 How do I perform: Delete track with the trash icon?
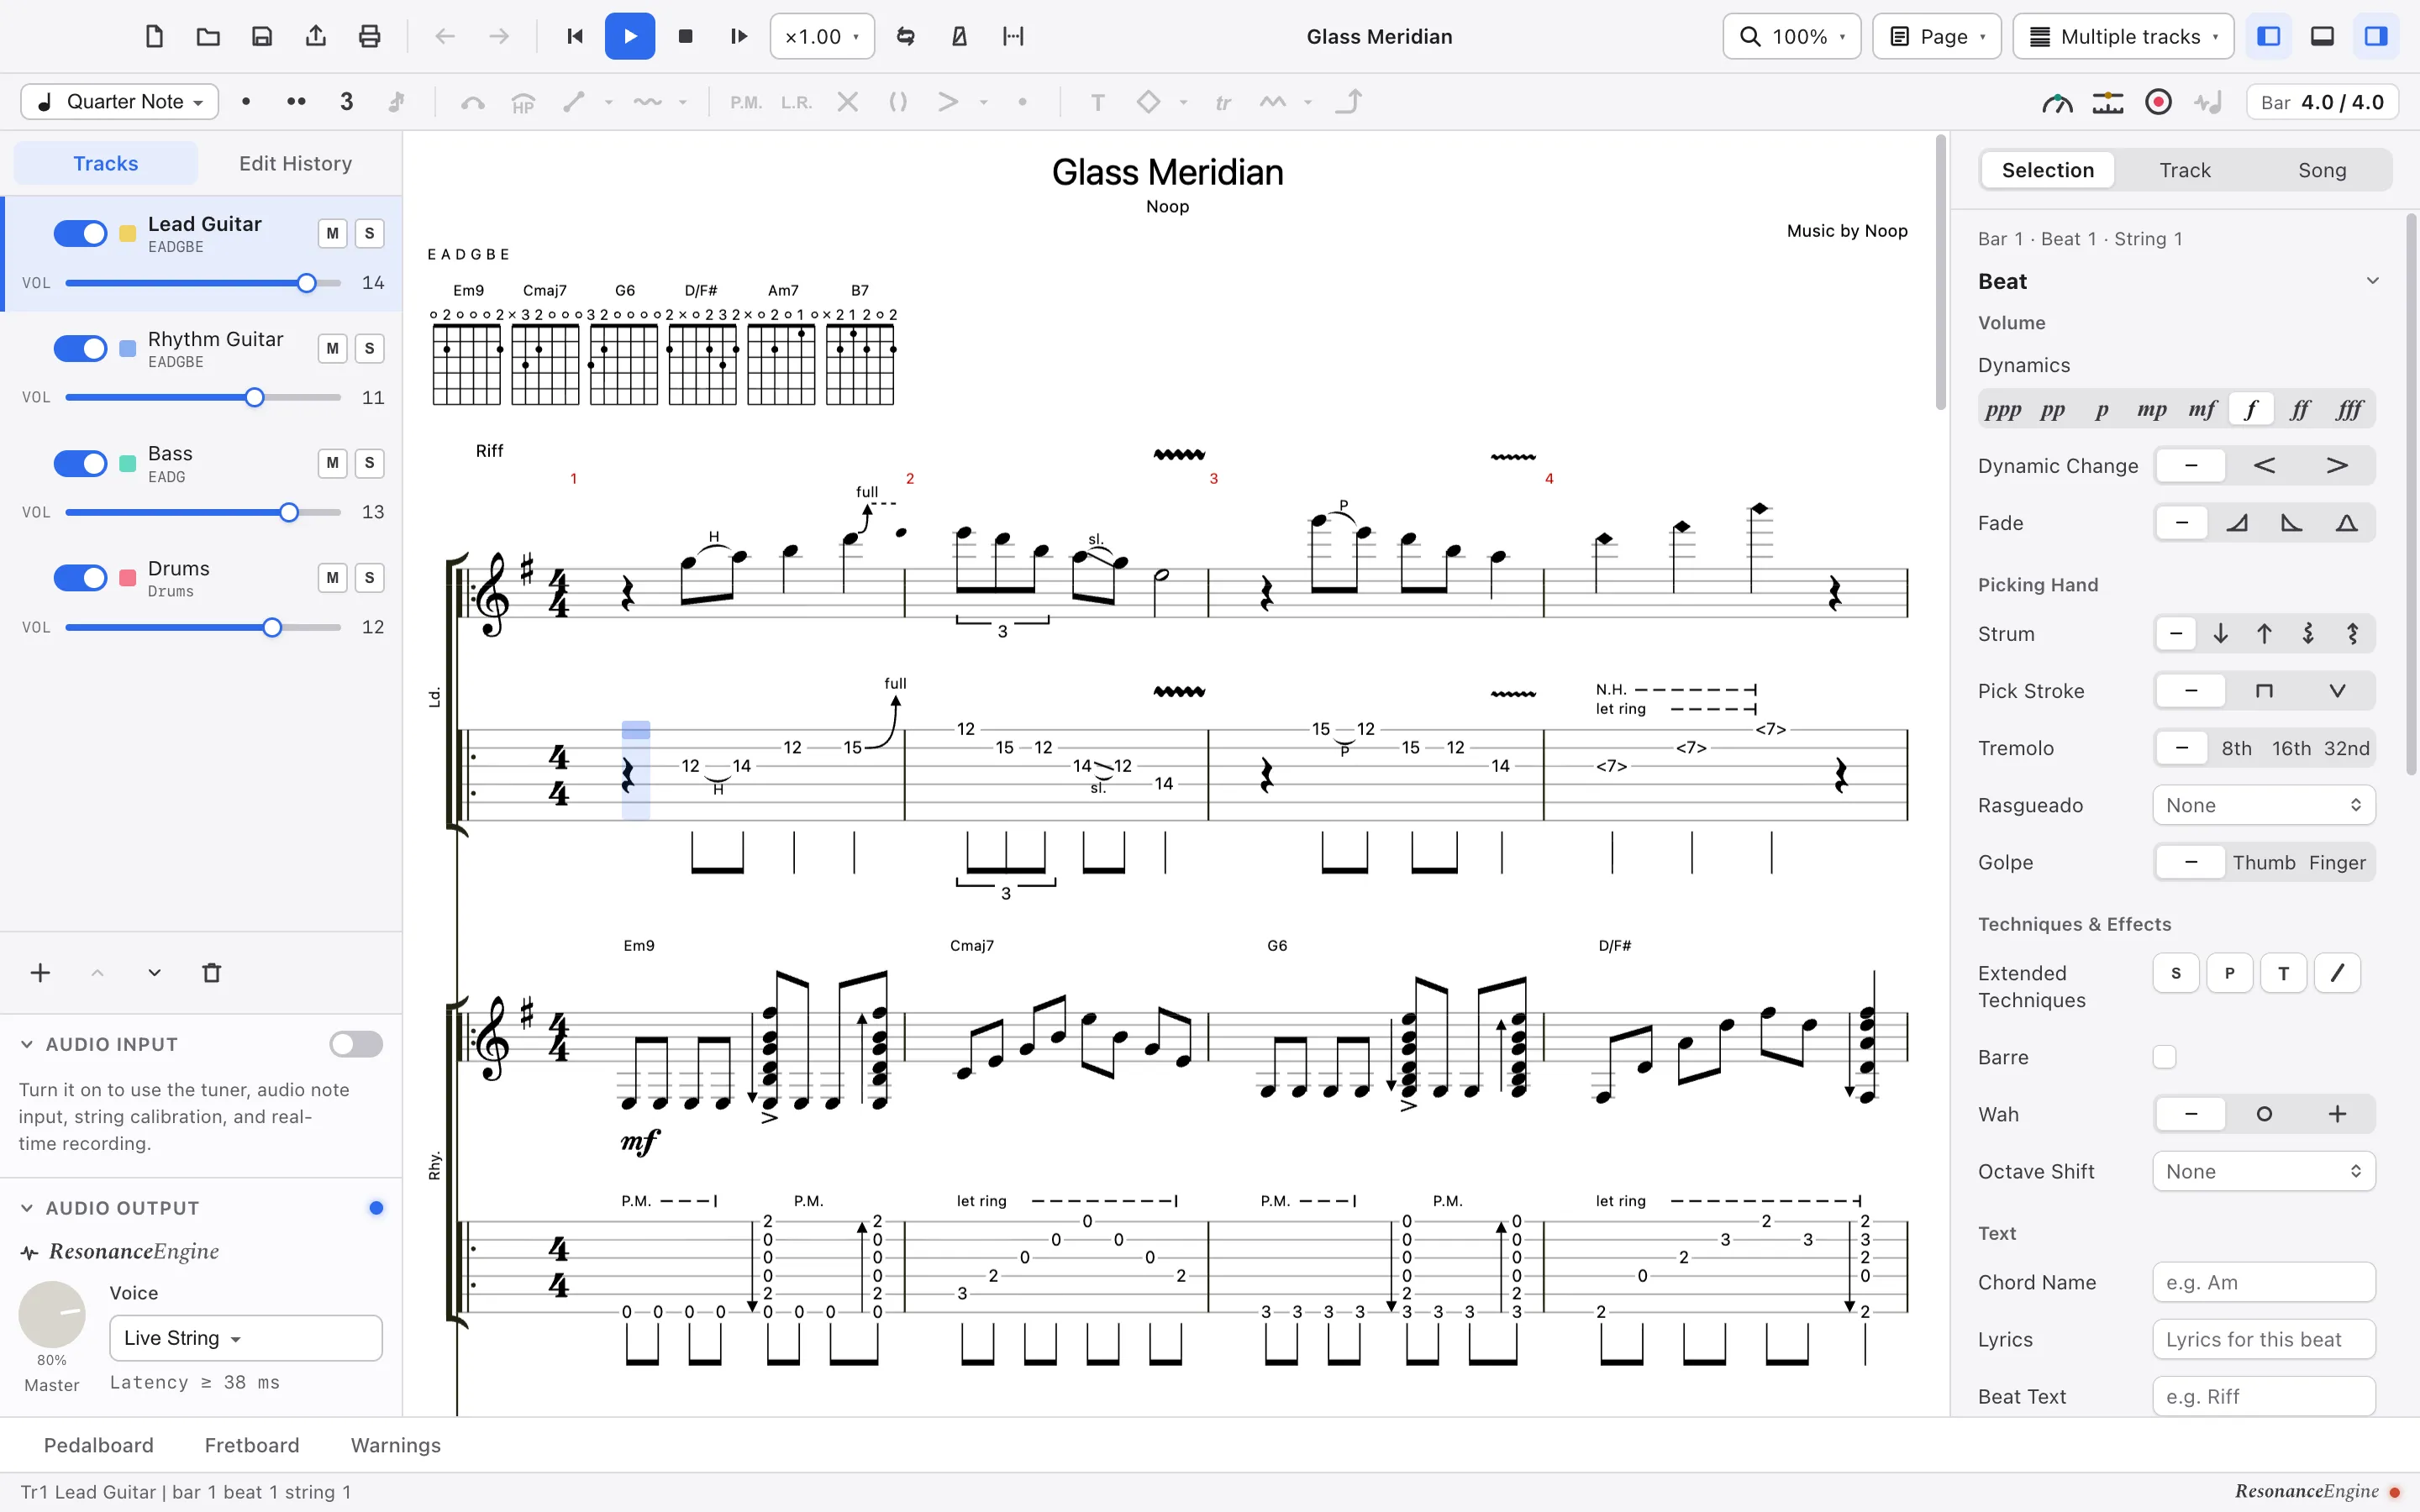click(x=211, y=973)
